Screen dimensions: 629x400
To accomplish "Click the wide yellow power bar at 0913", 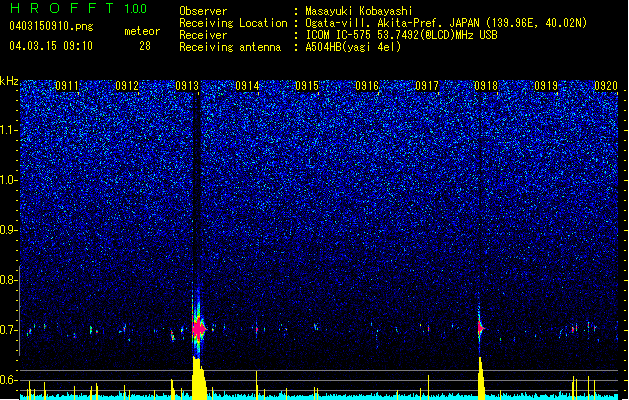I will (199, 379).
